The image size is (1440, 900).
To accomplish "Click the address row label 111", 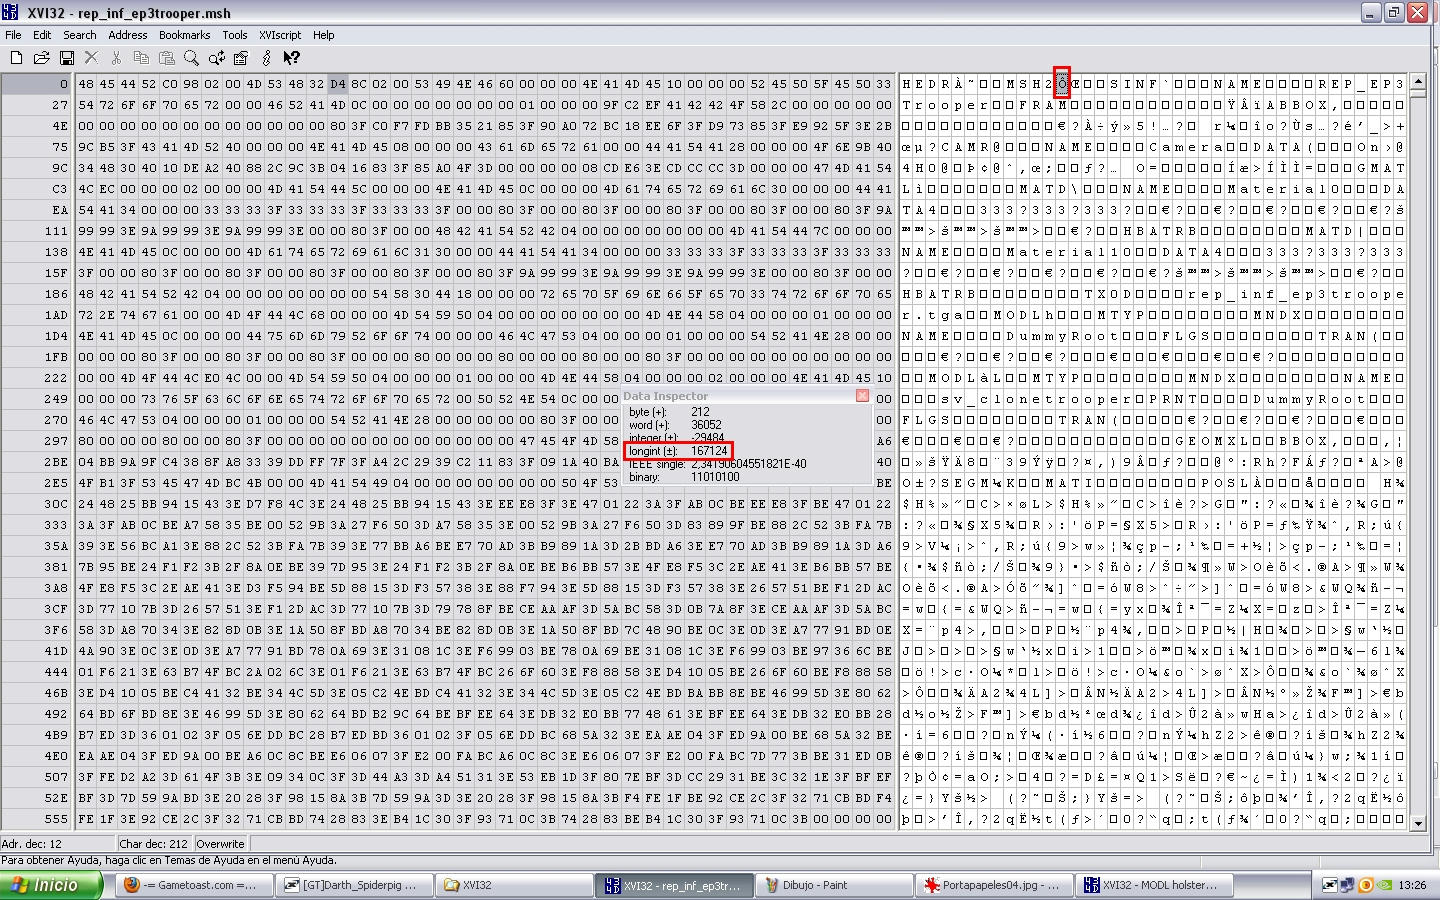I will 57,231.
